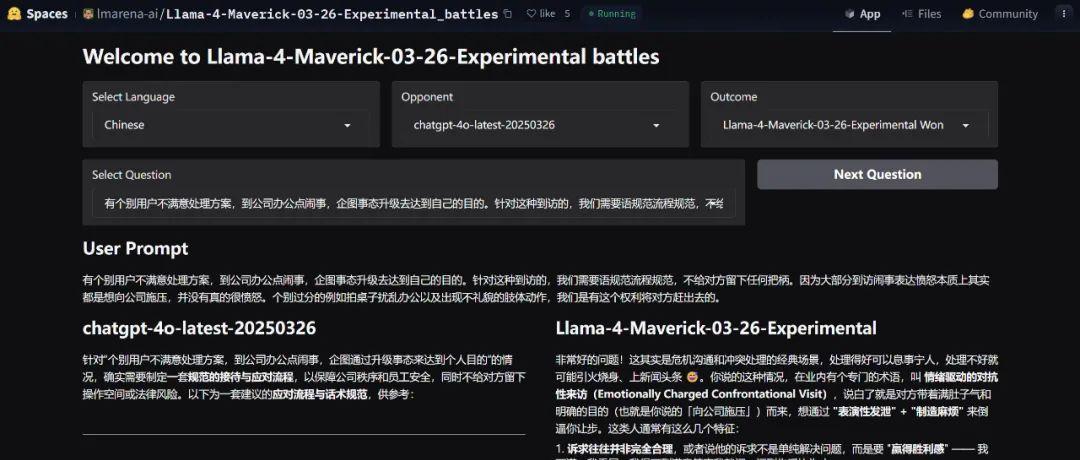Expand the Opponent dropdown arrow

tap(656, 125)
